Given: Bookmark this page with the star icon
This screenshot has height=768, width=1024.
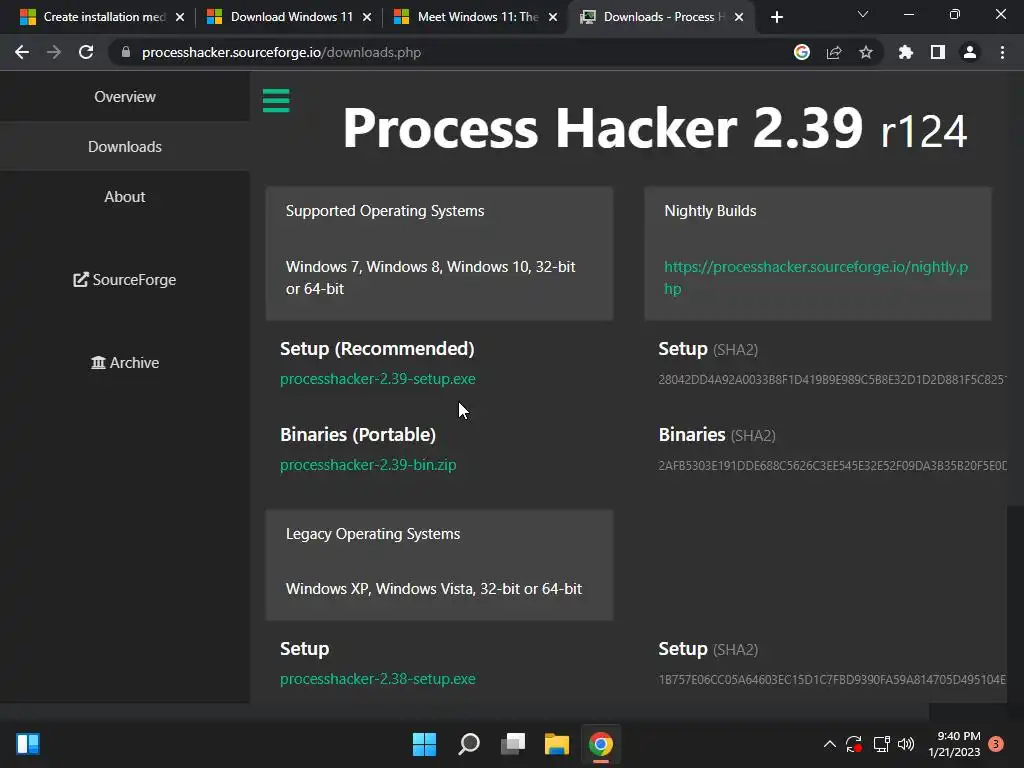Looking at the screenshot, I should pyautogui.click(x=866, y=52).
